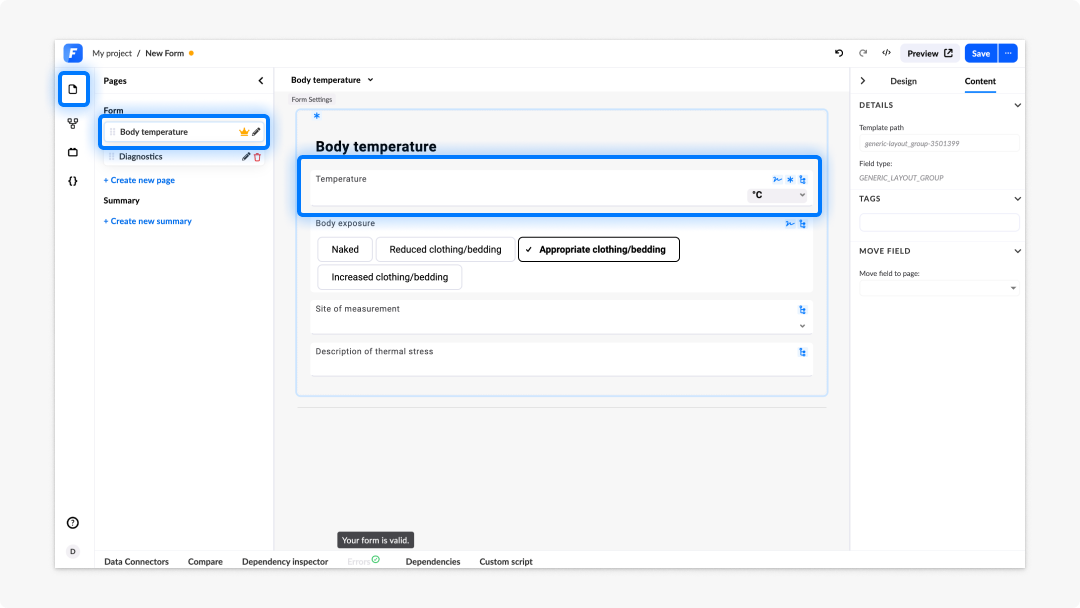The height and width of the screenshot is (608, 1080).
Task: Click the crown icon on Body temperature
Action: point(244,132)
